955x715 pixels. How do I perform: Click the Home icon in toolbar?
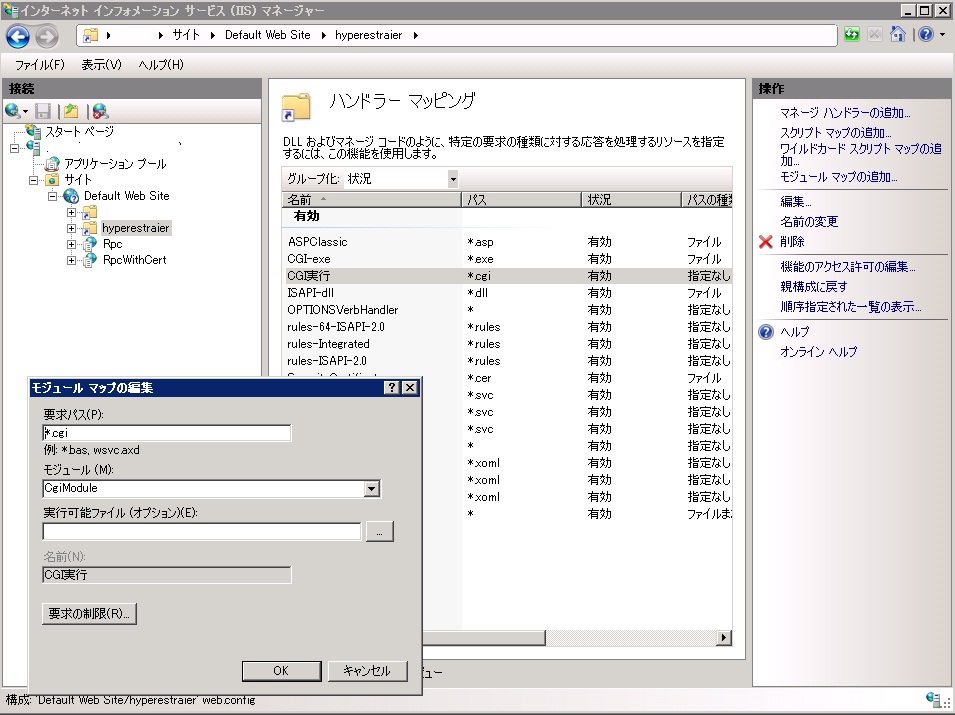[x=897, y=35]
